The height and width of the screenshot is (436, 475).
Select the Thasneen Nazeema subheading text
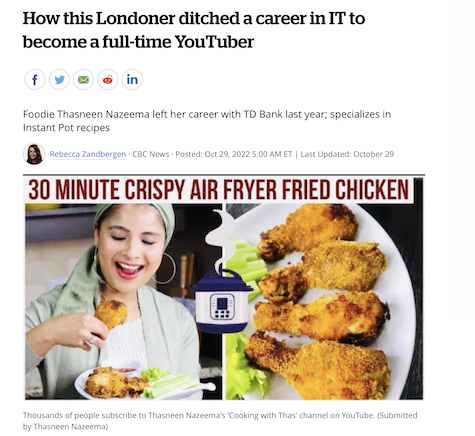point(207,121)
